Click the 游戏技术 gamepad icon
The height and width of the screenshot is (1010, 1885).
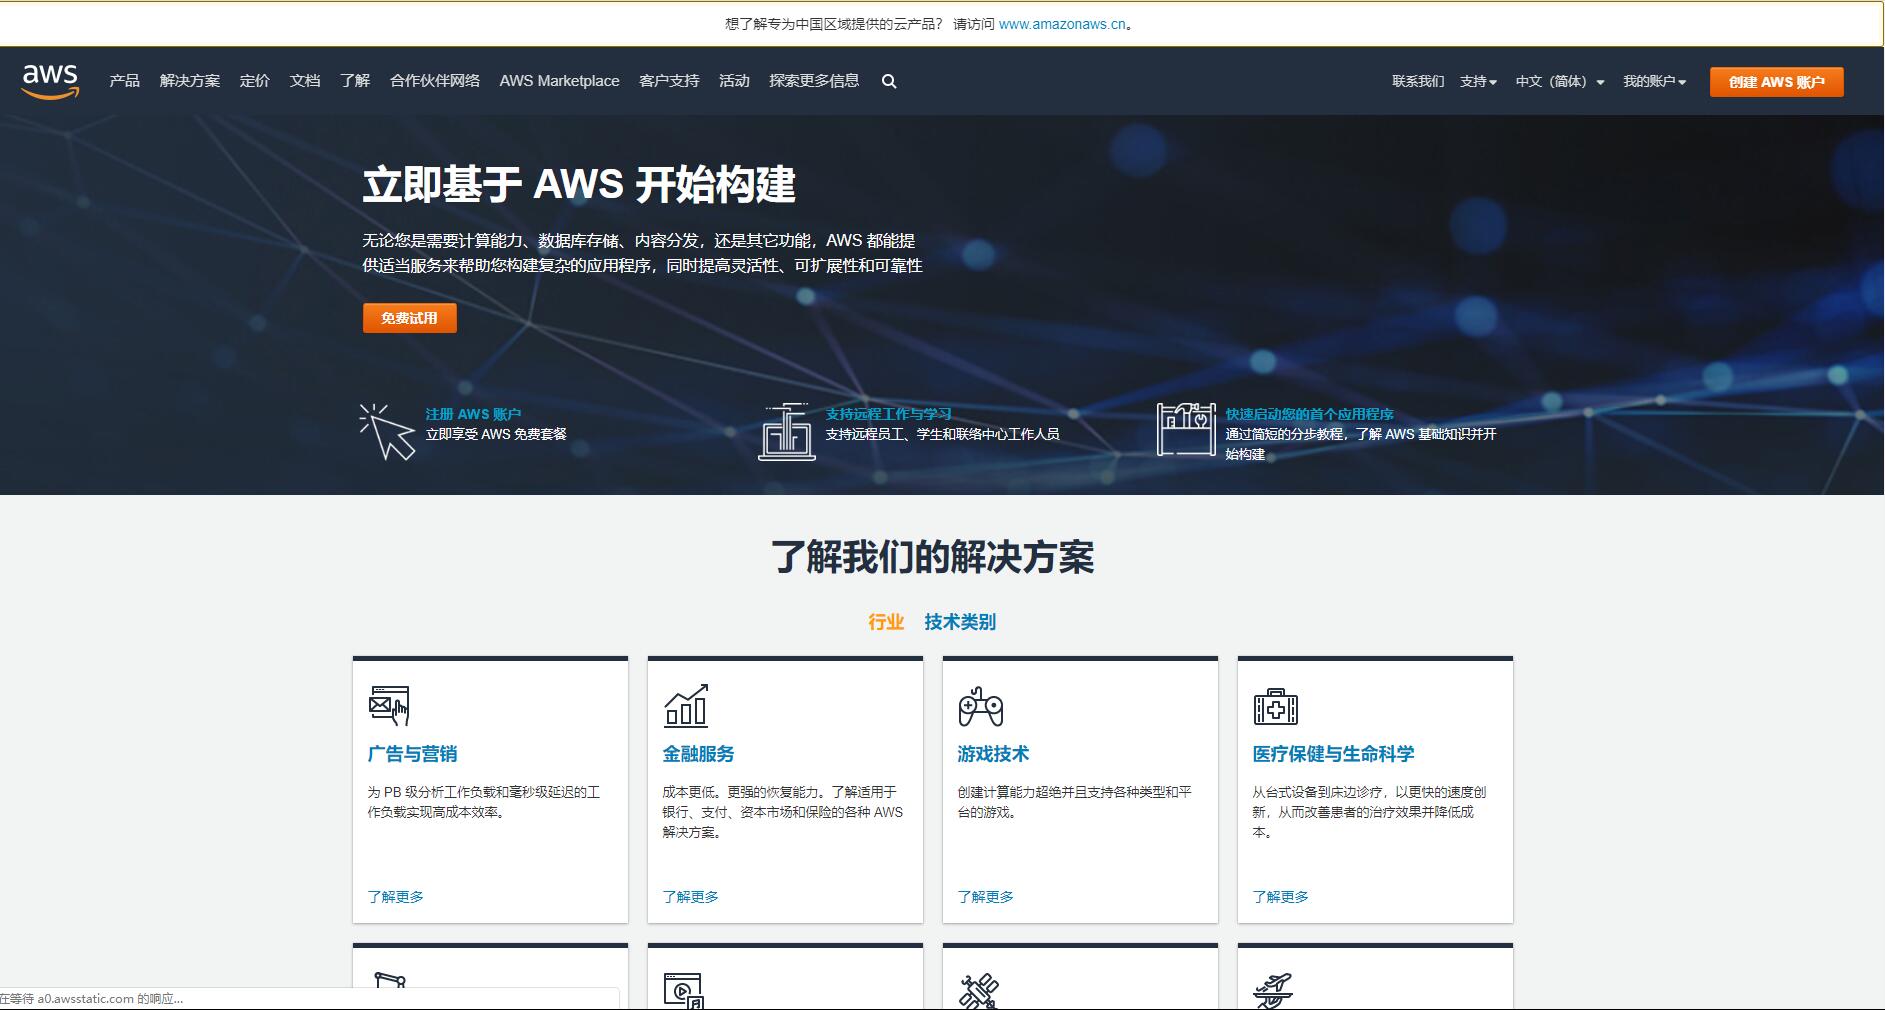[x=980, y=706]
